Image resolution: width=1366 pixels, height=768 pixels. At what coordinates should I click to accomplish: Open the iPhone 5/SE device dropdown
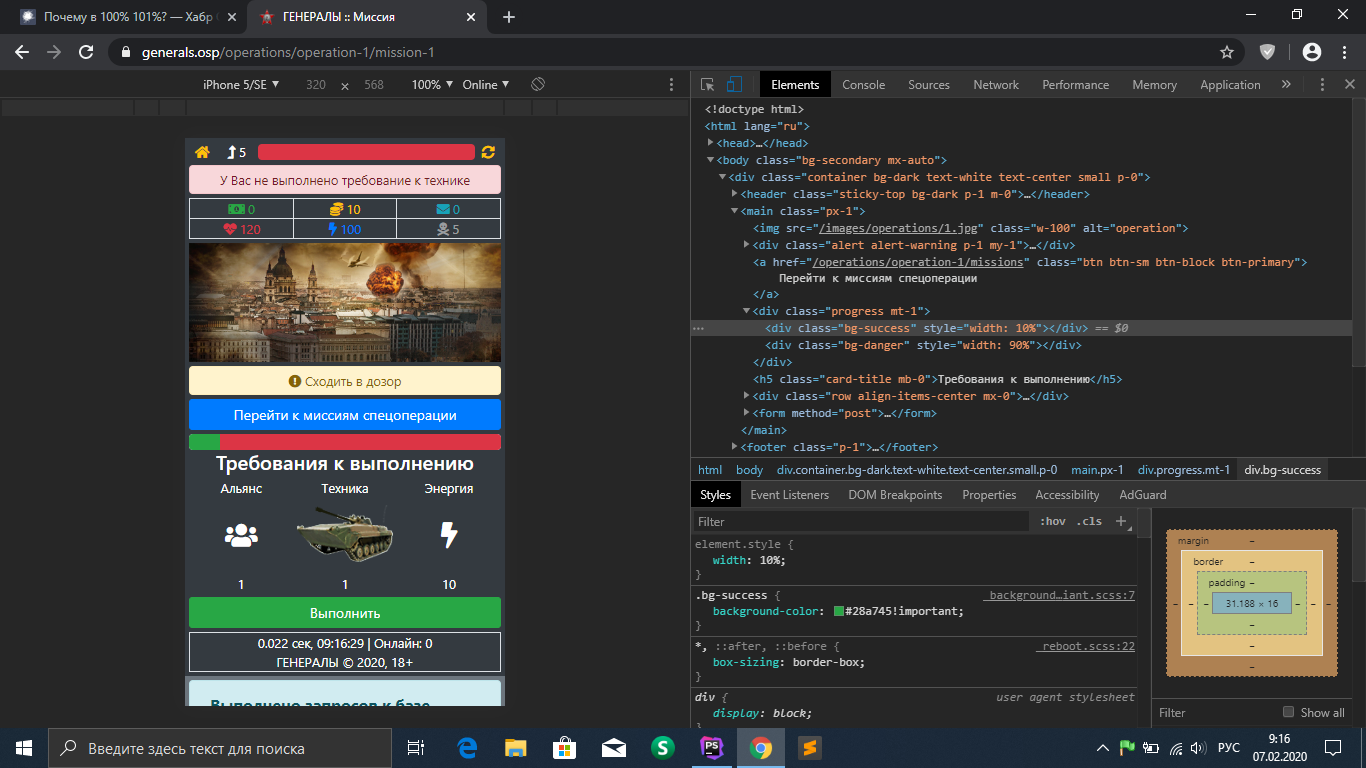(x=241, y=85)
